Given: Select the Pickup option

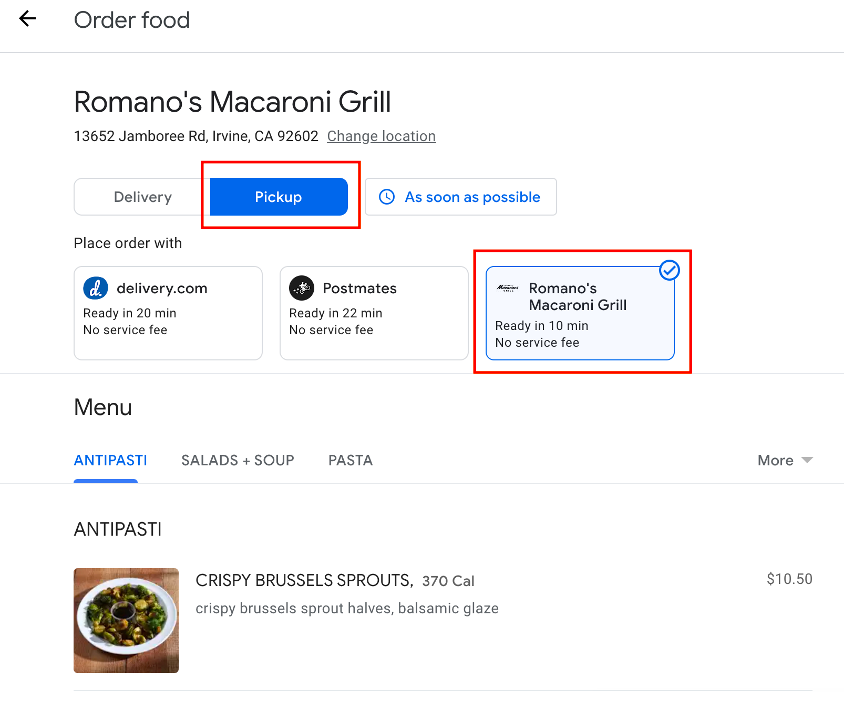Looking at the screenshot, I should coord(278,197).
